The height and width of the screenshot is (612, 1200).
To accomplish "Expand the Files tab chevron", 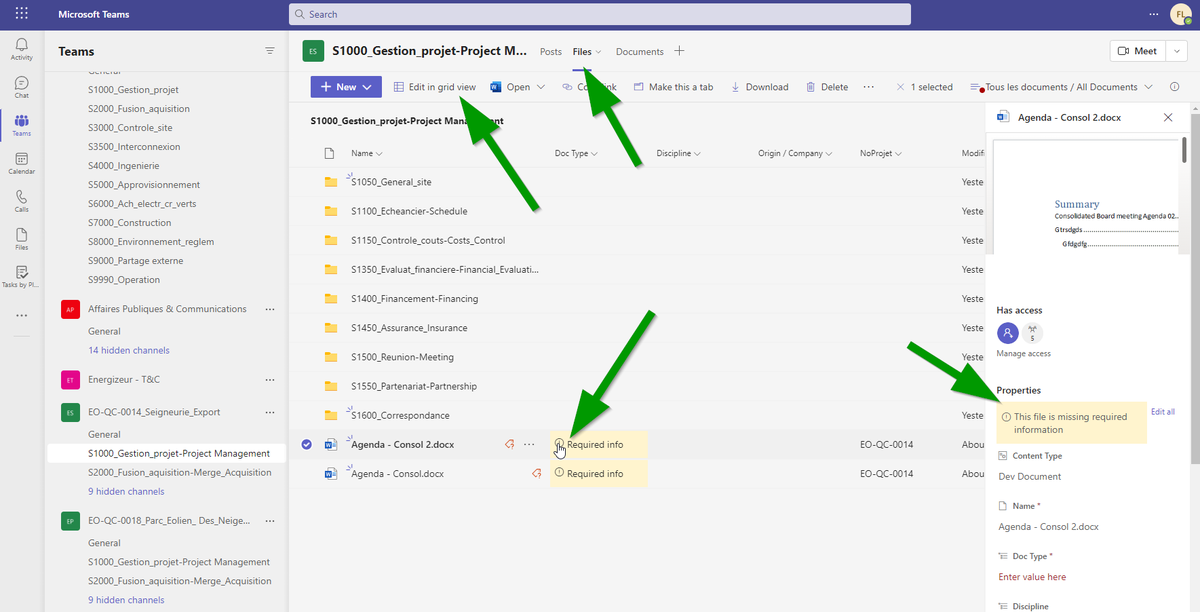I will click(599, 52).
